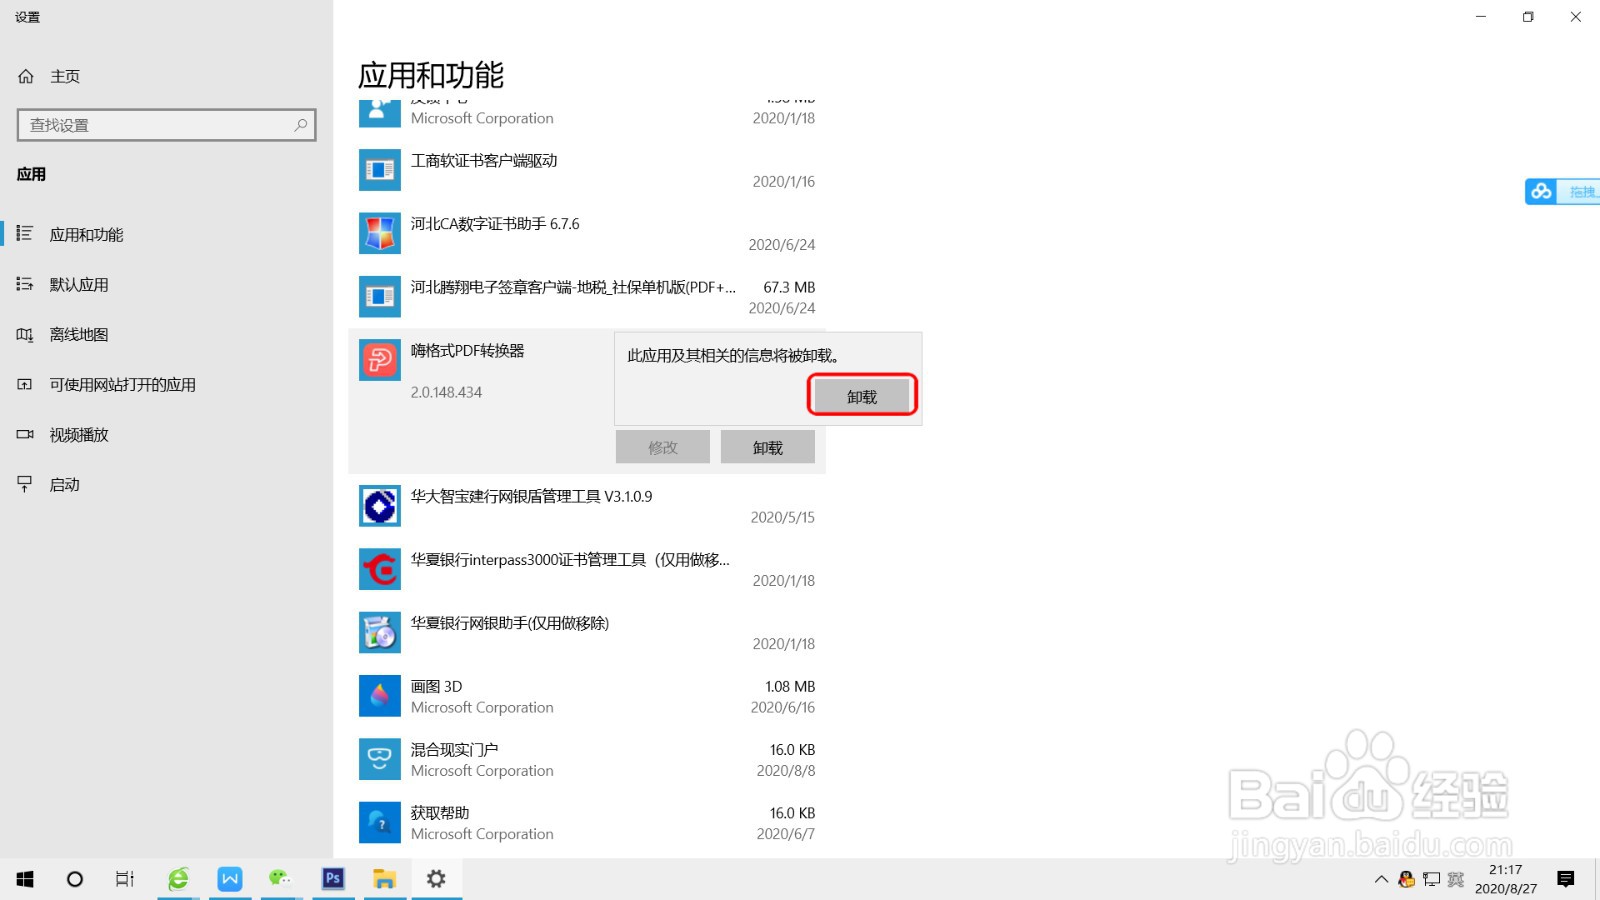Viewport: 1600px width, 900px height.
Task: Select the 画图 3D entry name
Action: 436,686
